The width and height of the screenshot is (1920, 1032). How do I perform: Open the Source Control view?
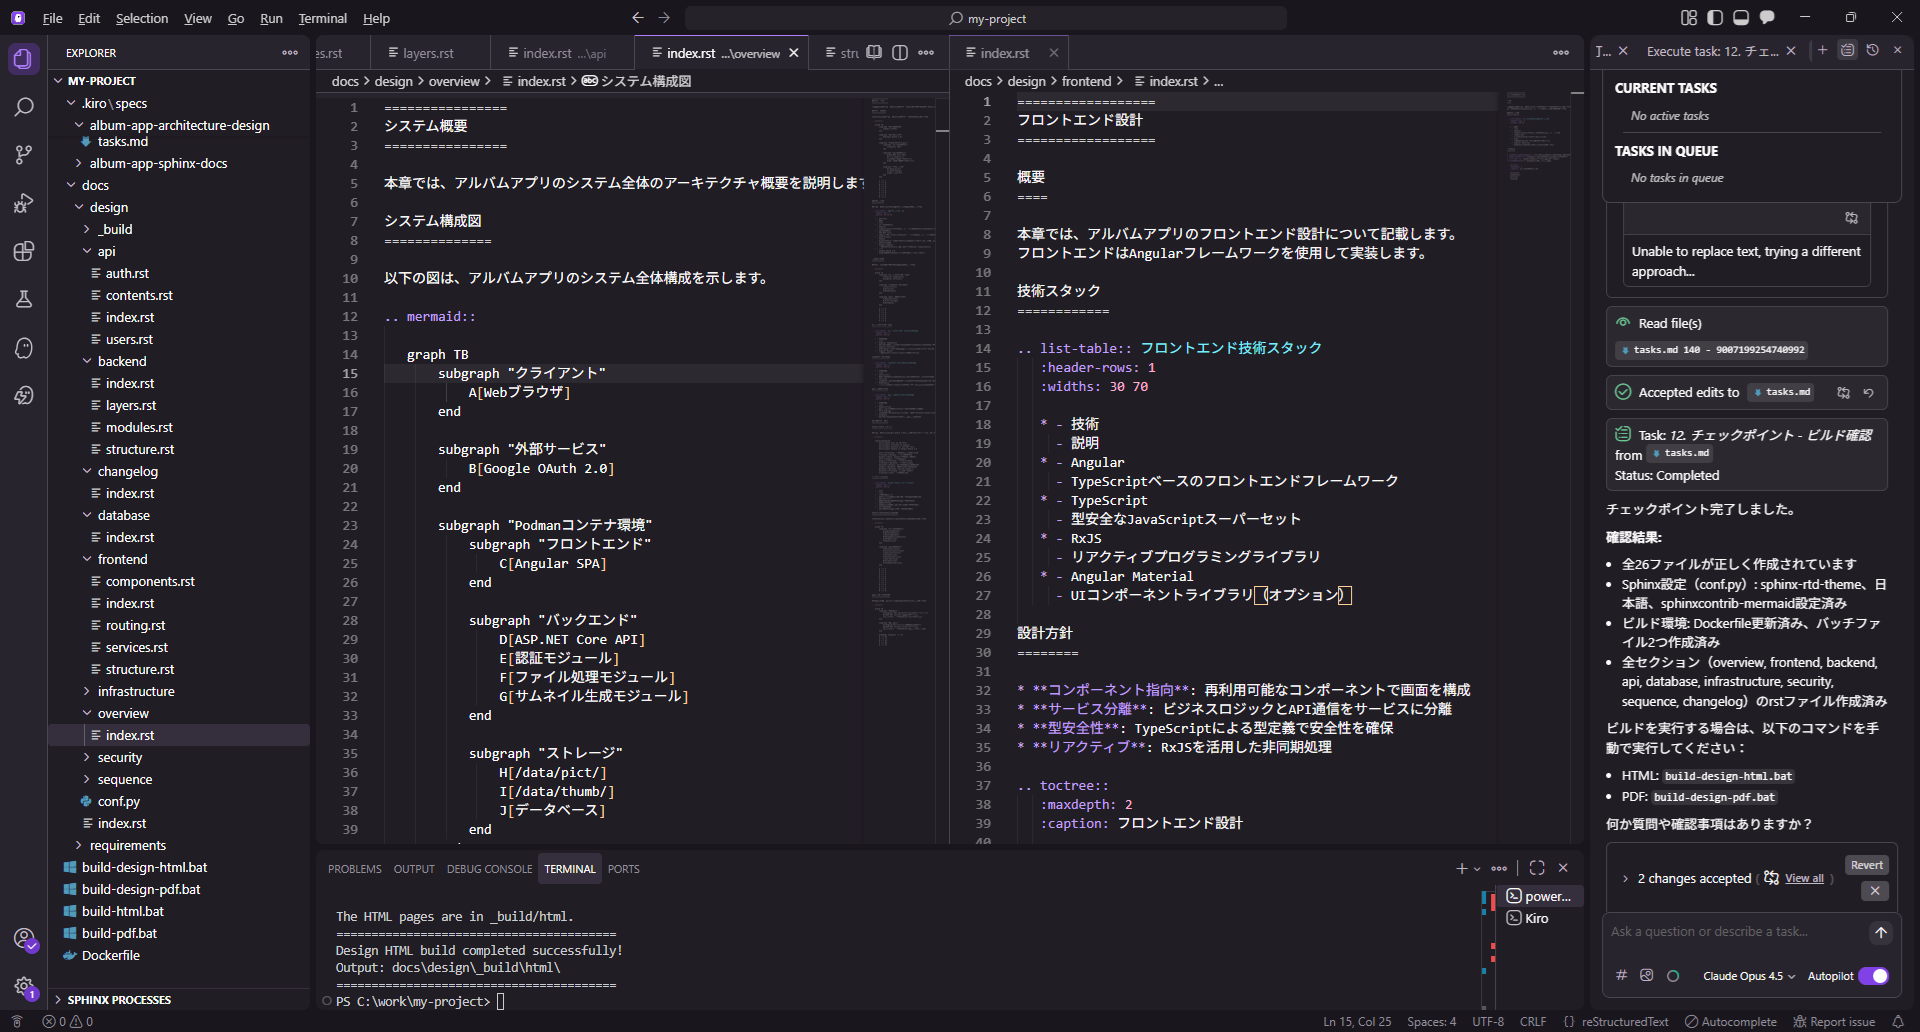pos(24,155)
